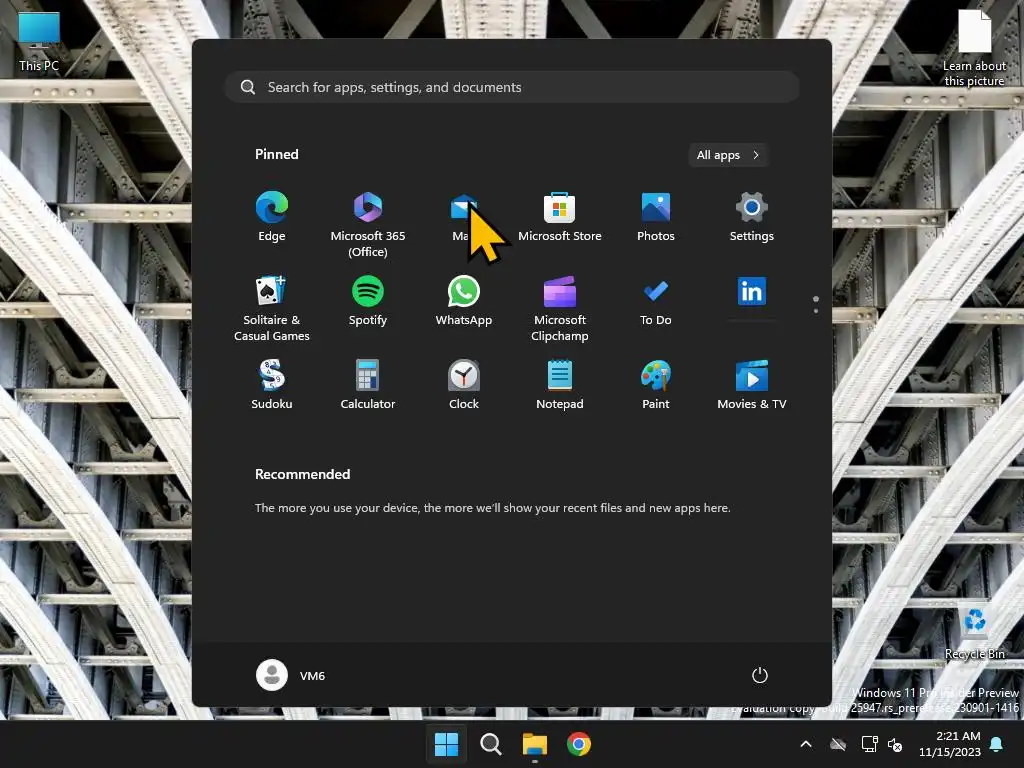Select Recycle Bin on the desktop
This screenshot has height=768, width=1024.
[x=974, y=632]
